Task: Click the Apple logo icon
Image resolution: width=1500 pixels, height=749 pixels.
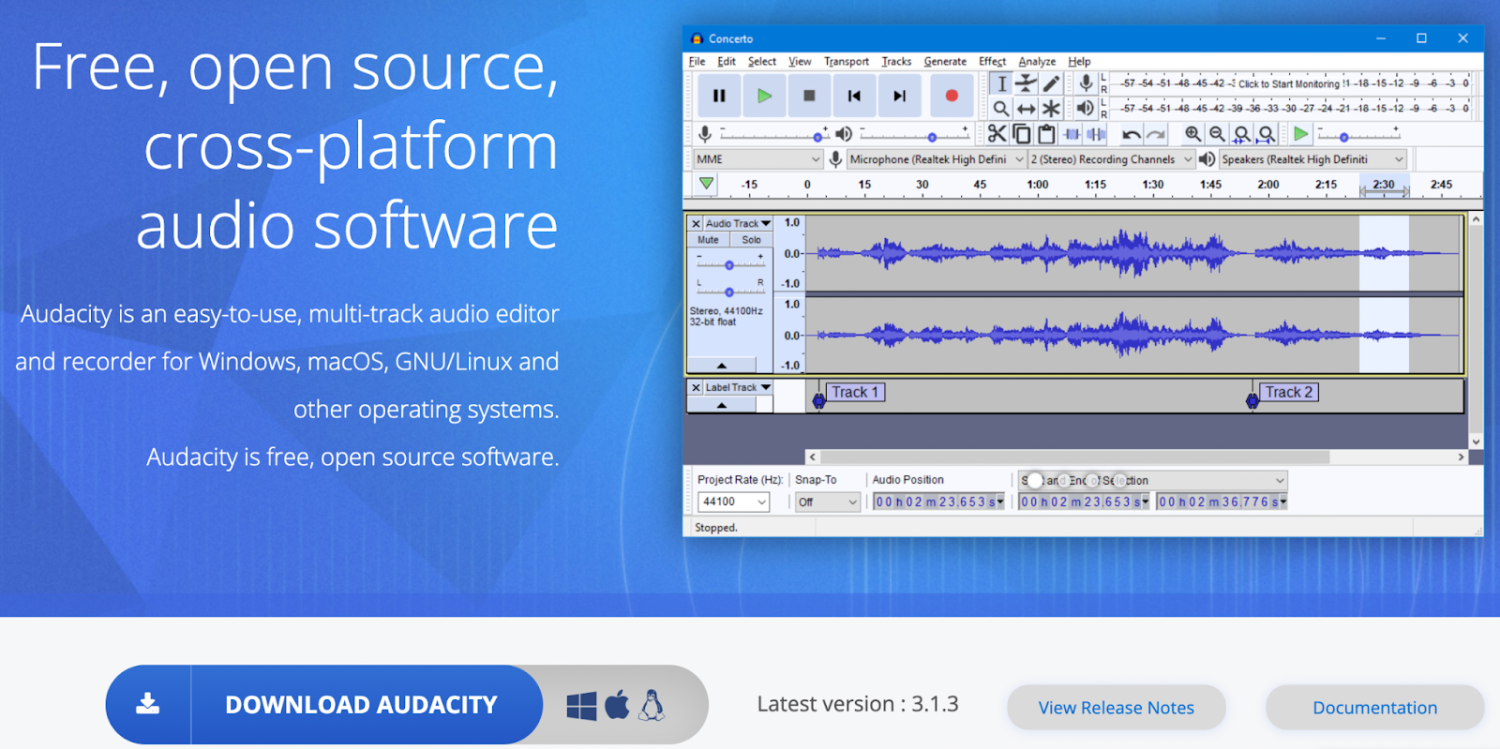Action: pyautogui.click(x=617, y=705)
